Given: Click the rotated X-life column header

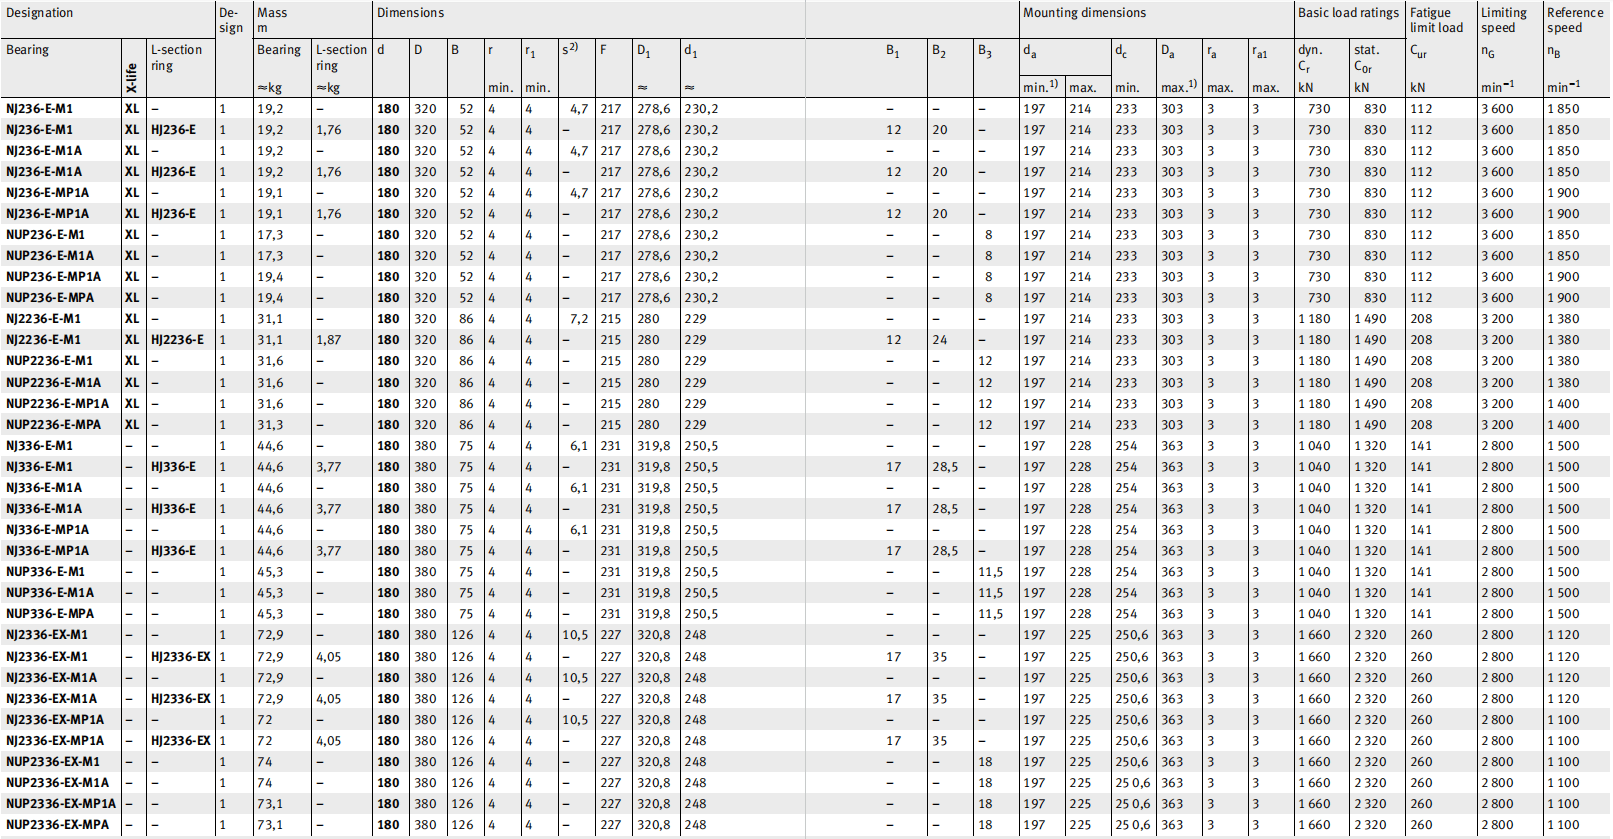Looking at the screenshot, I should 132,78.
